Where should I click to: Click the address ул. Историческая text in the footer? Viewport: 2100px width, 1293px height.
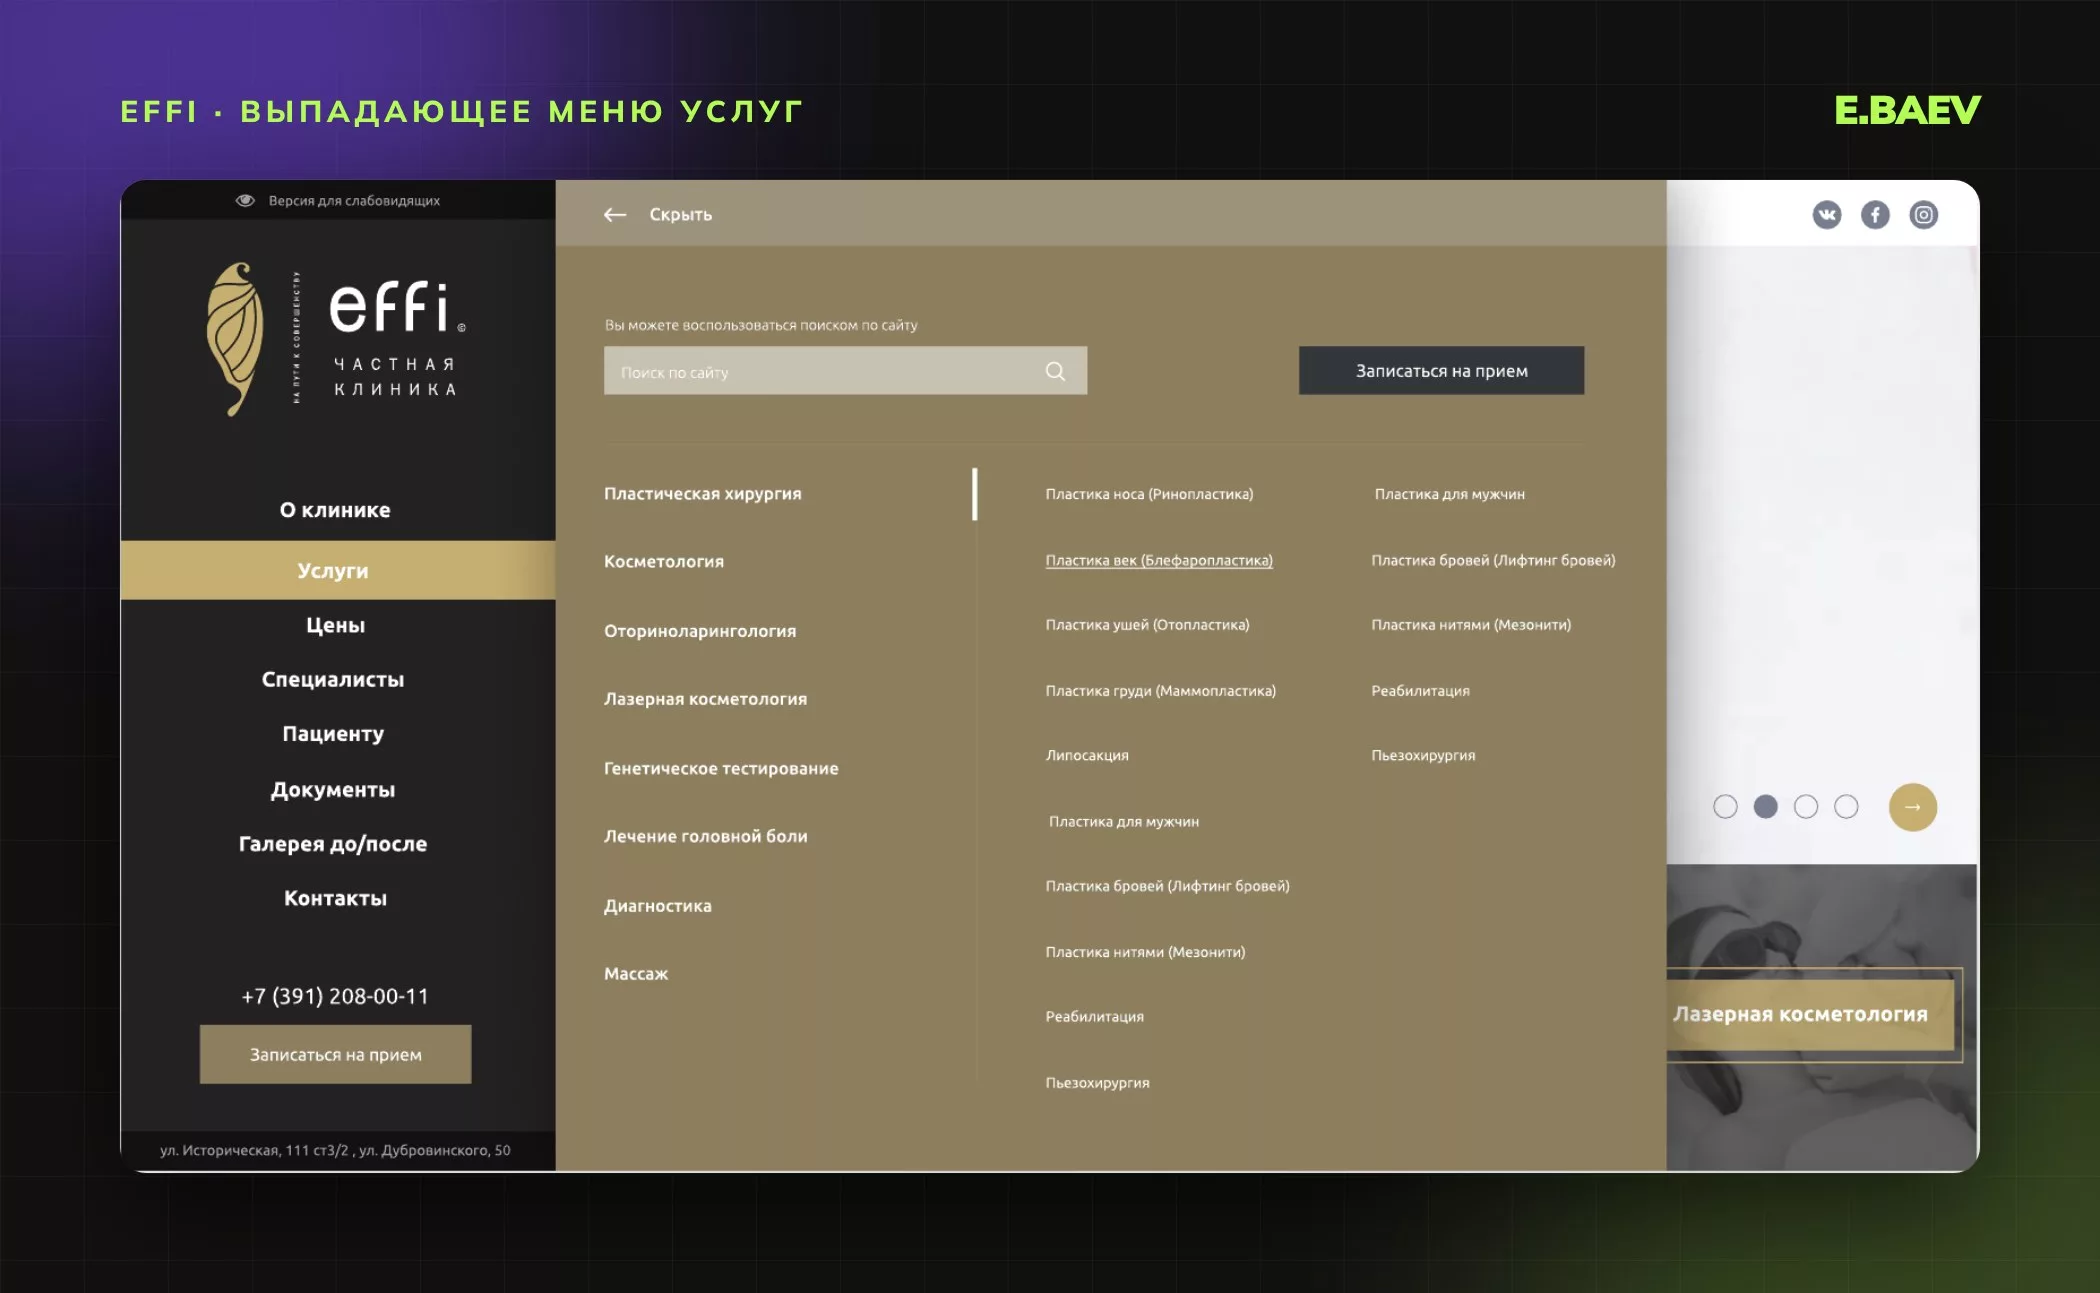point(335,1150)
